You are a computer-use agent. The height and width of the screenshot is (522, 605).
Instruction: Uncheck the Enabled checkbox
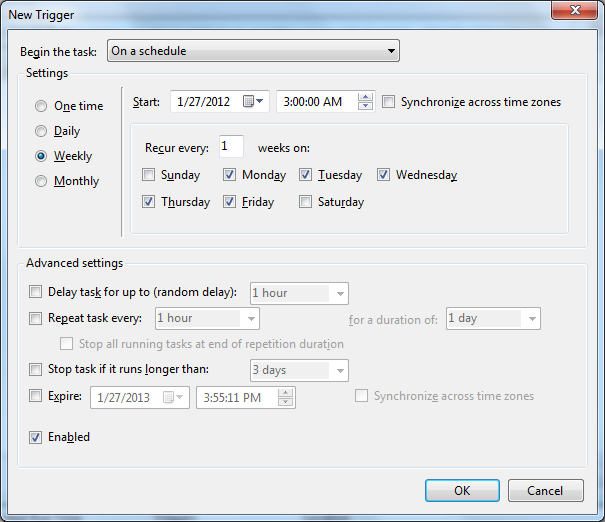coord(36,437)
